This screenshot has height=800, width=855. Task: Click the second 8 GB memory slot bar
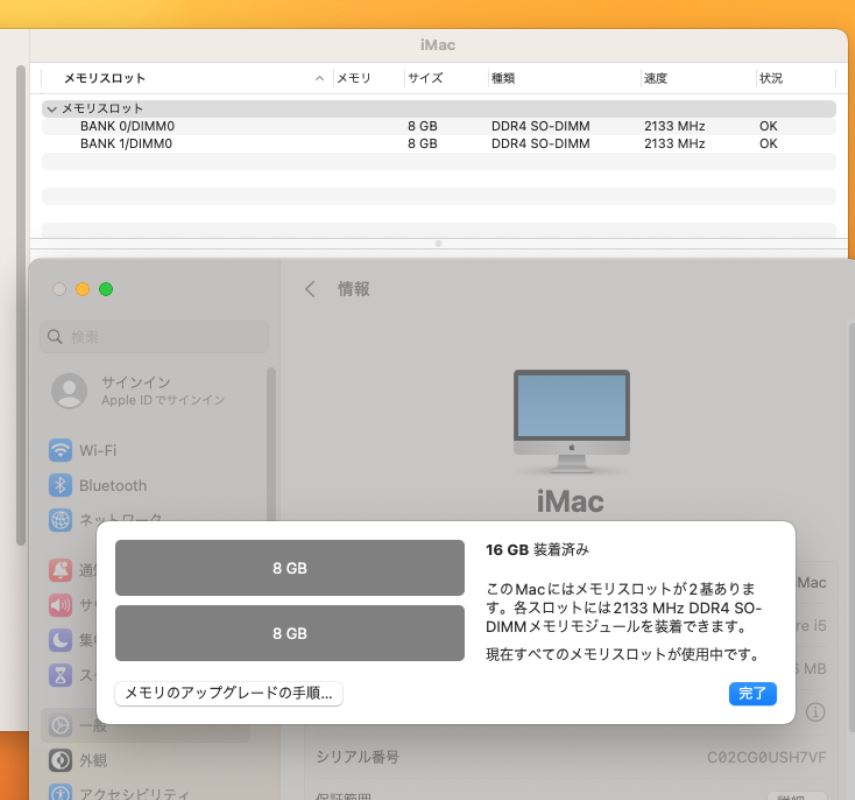point(290,633)
